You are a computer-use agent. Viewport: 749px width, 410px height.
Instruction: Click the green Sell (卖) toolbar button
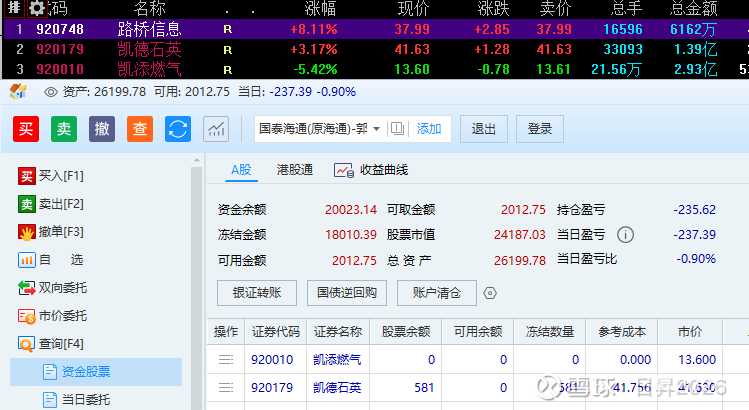tap(64, 129)
